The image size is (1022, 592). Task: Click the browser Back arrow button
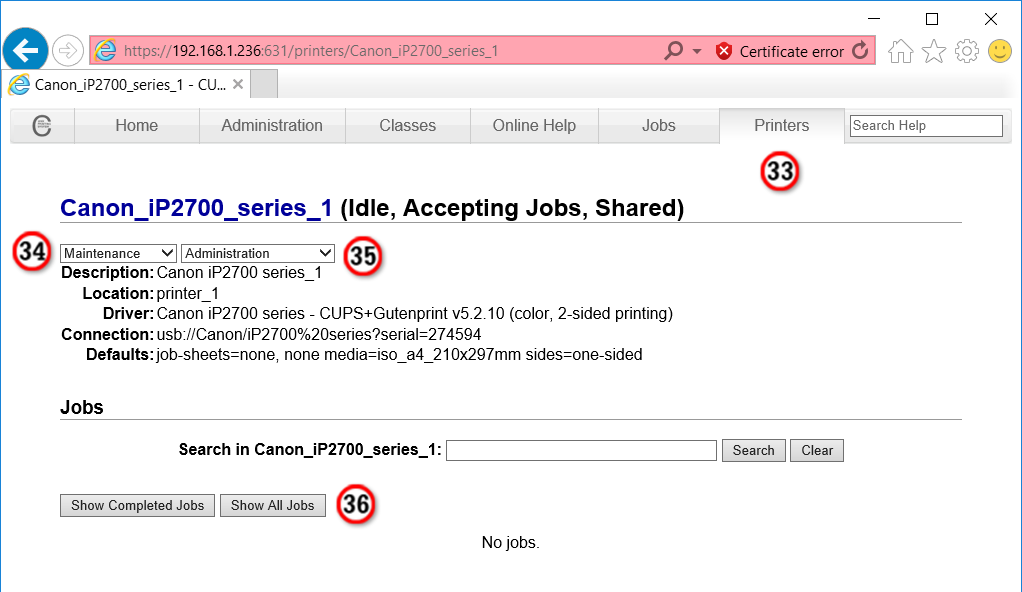coord(25,50)
